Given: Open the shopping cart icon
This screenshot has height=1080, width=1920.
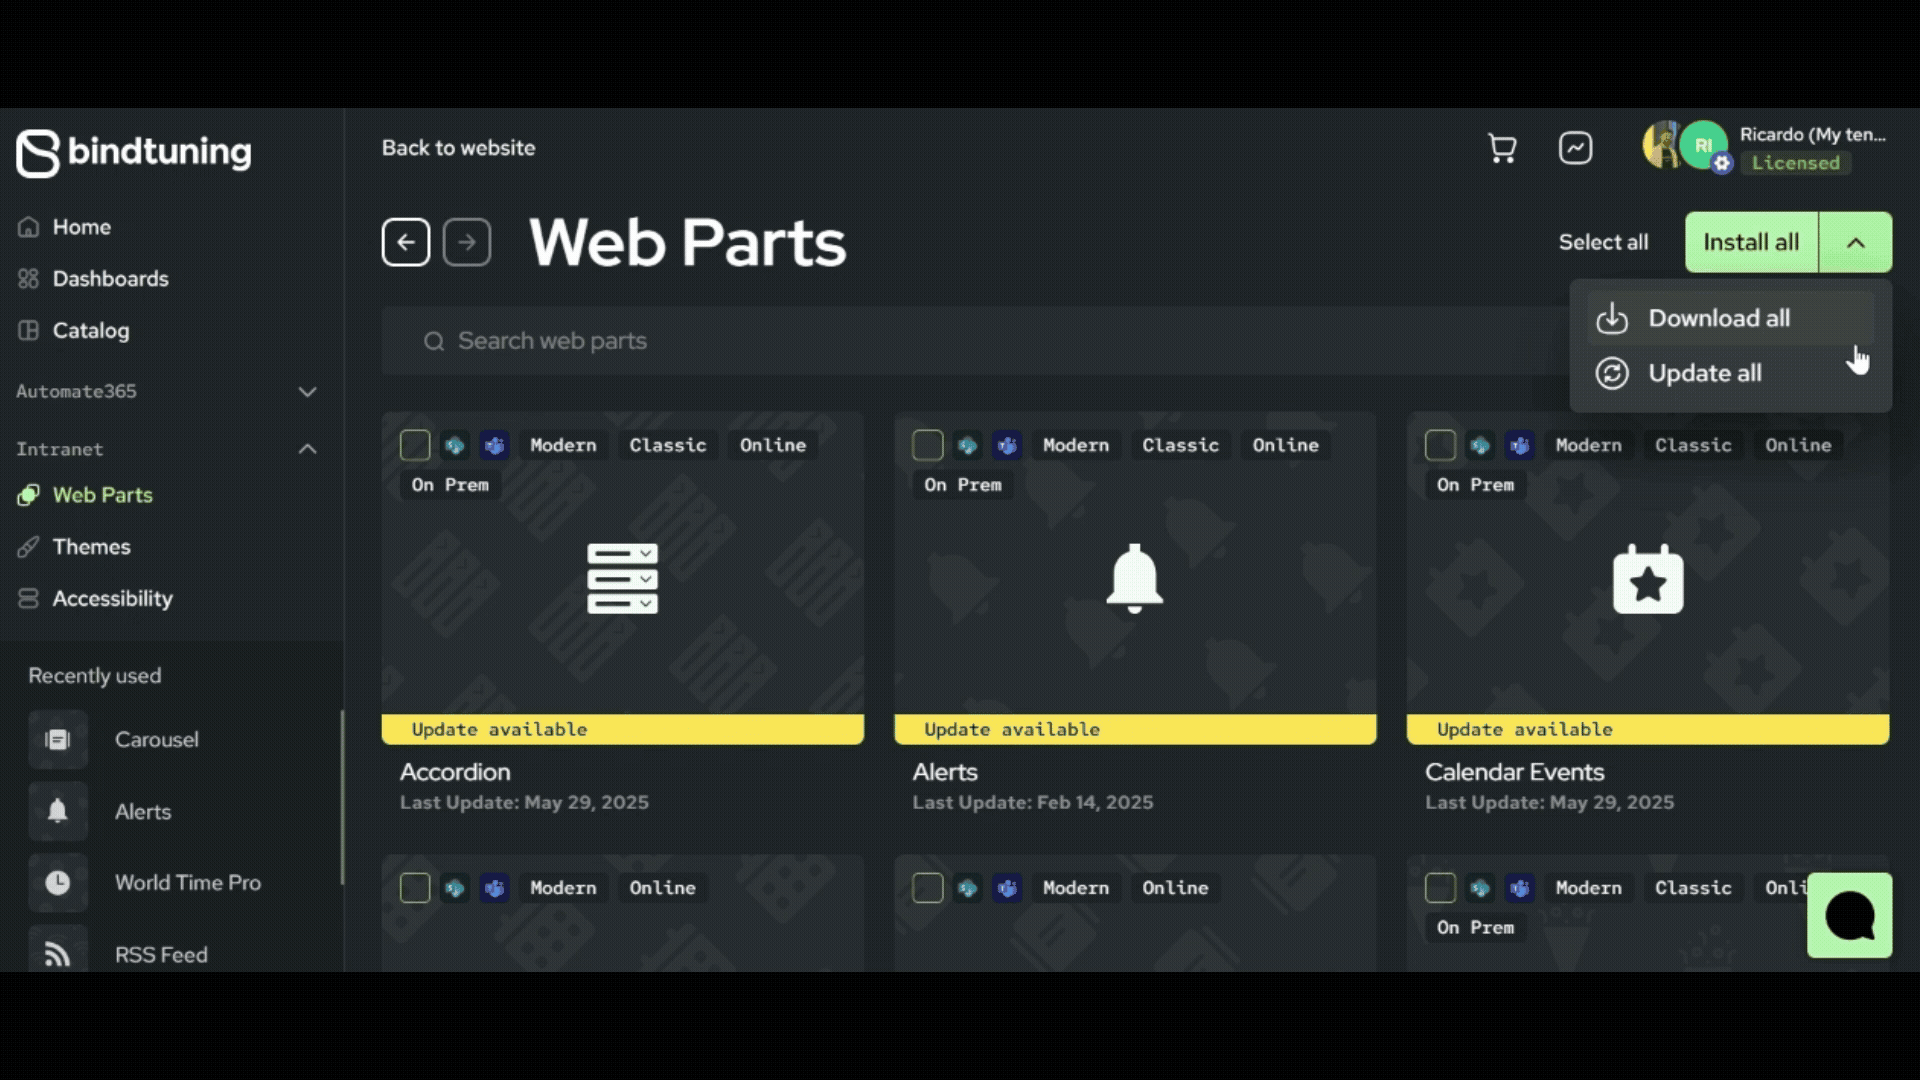Looking at the screenshot, I should (x=1502, y=148).
